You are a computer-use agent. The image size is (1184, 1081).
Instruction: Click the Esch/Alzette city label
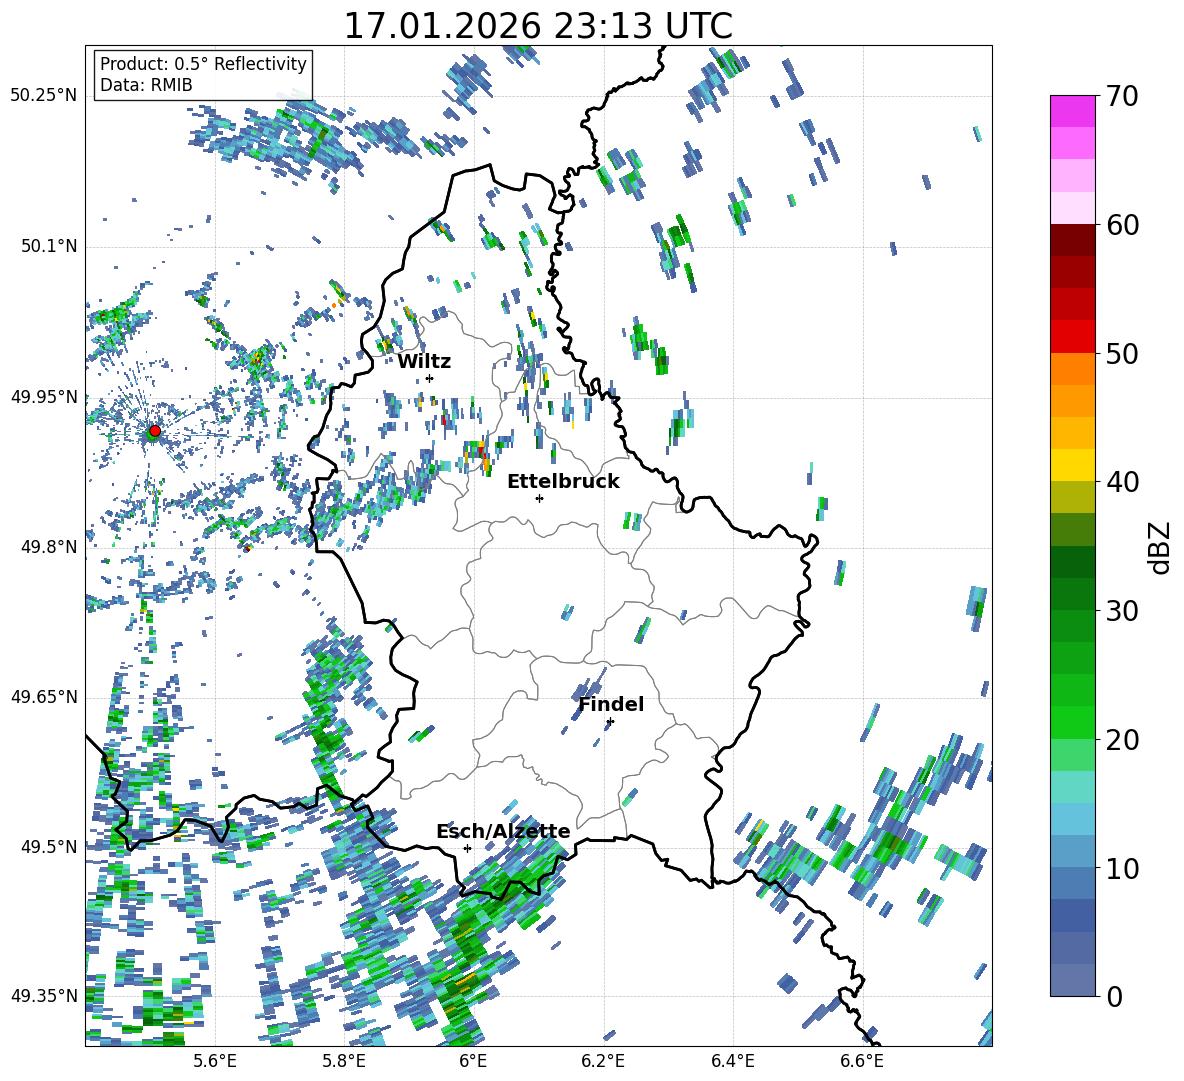[503, 832]
